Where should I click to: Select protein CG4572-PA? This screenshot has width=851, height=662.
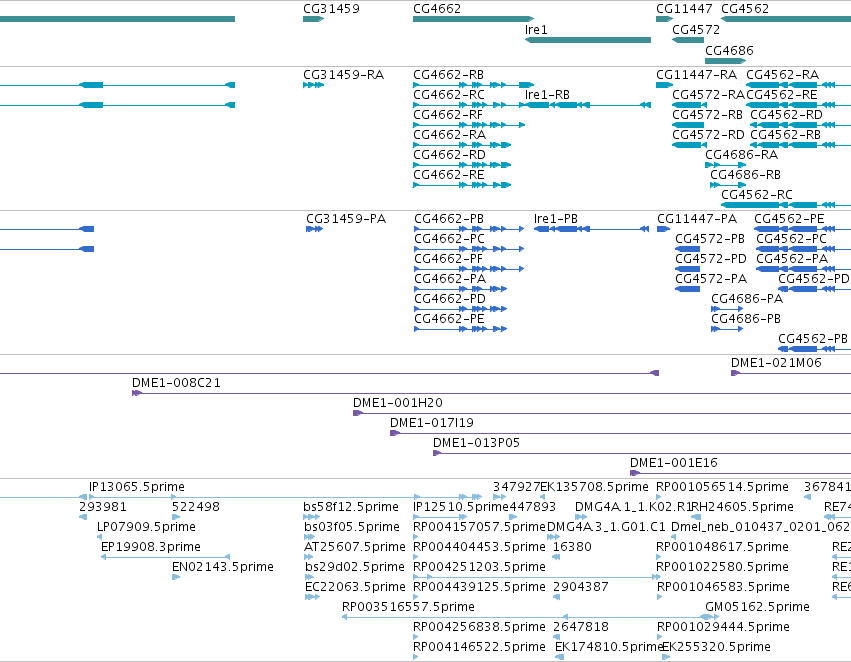pyautogui.click(x=687, y=289)
